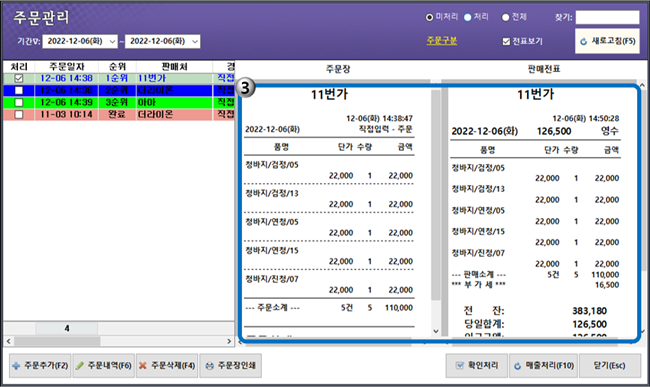Click the 매출처리(F10) button
Image resolution: width=650 pixels, height=387 pixels.
(x=543, y=365)
